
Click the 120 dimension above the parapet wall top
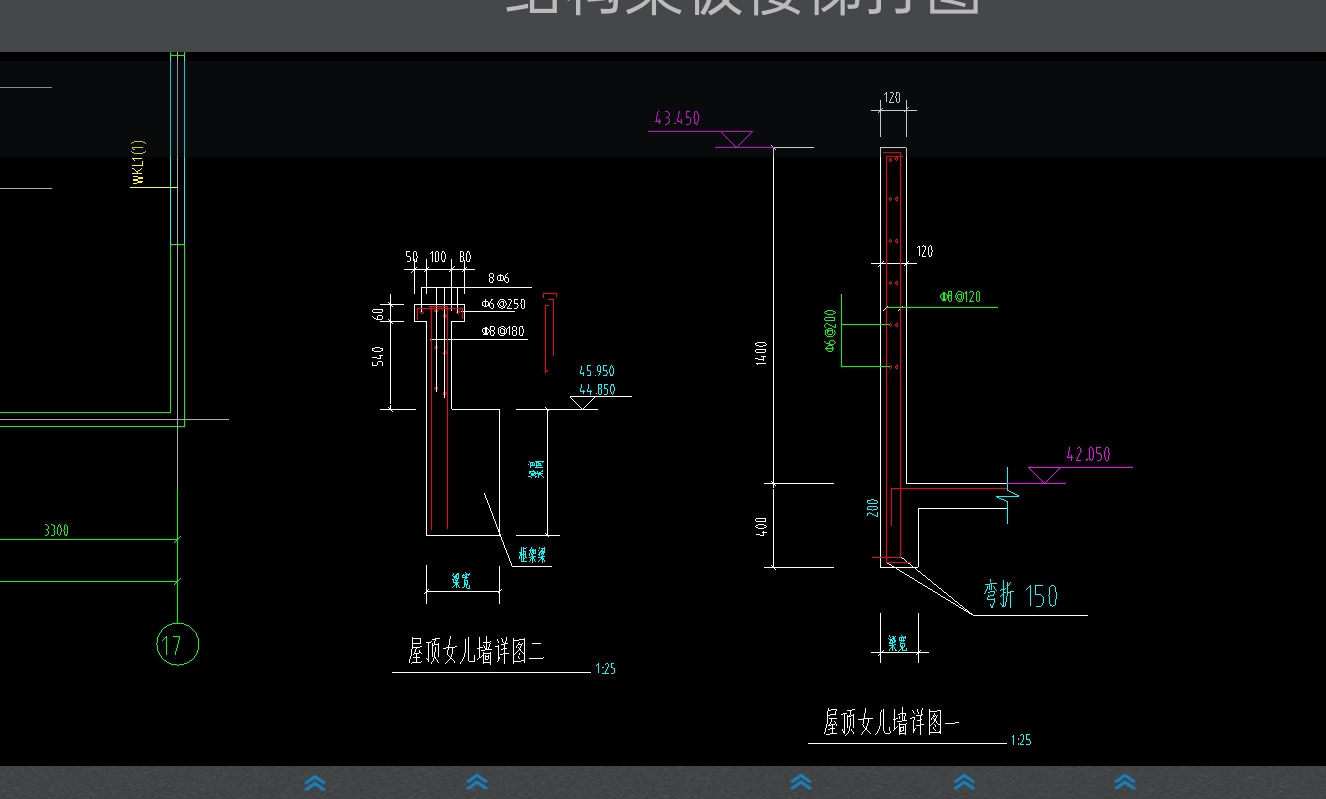pos(892,98)
